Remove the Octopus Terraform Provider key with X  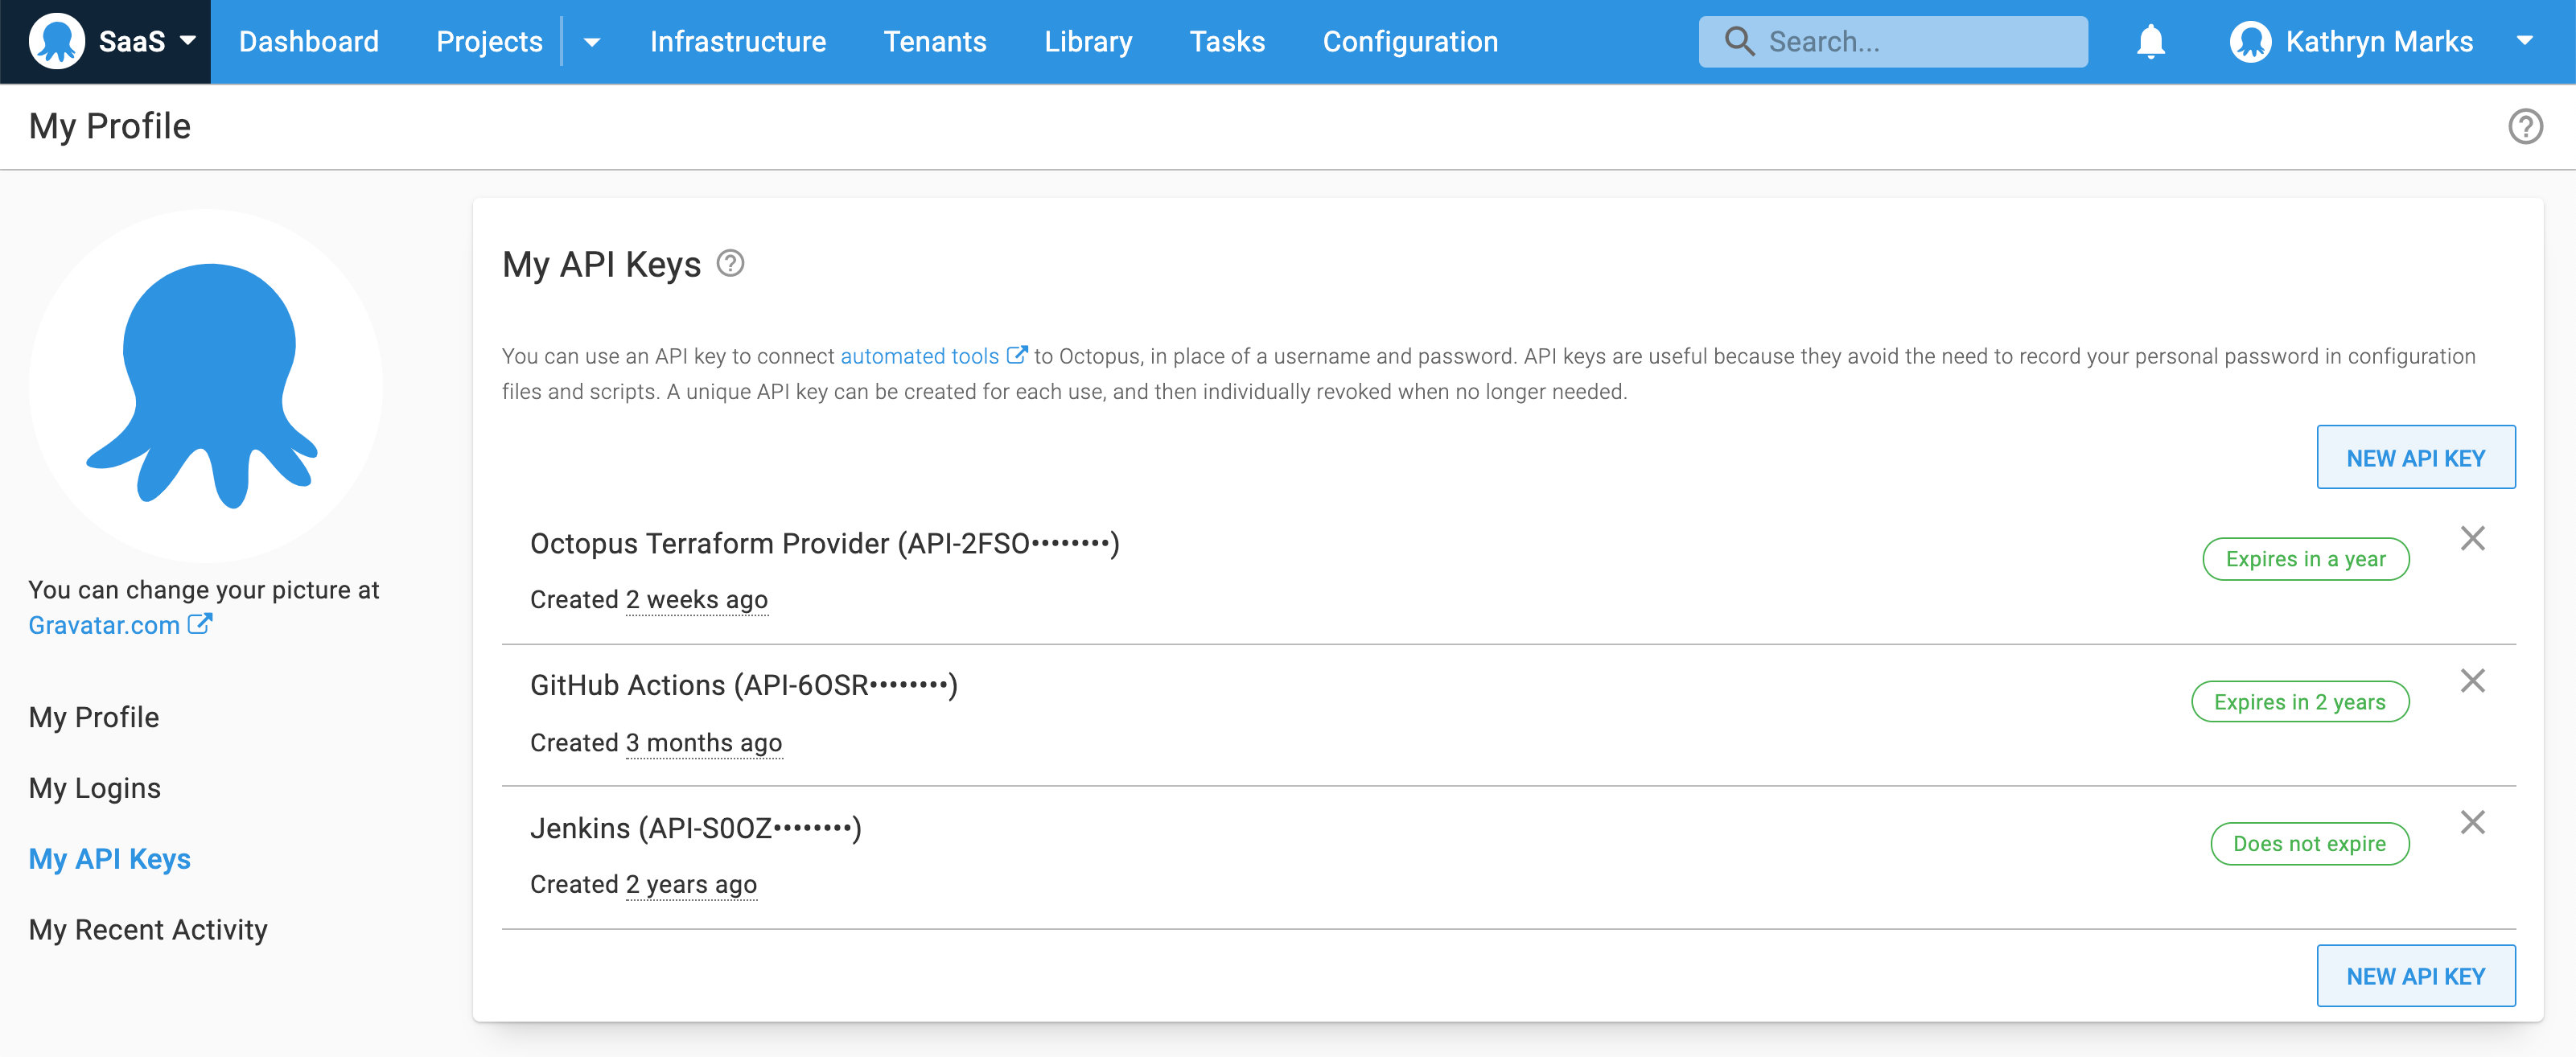(2474, 538)
